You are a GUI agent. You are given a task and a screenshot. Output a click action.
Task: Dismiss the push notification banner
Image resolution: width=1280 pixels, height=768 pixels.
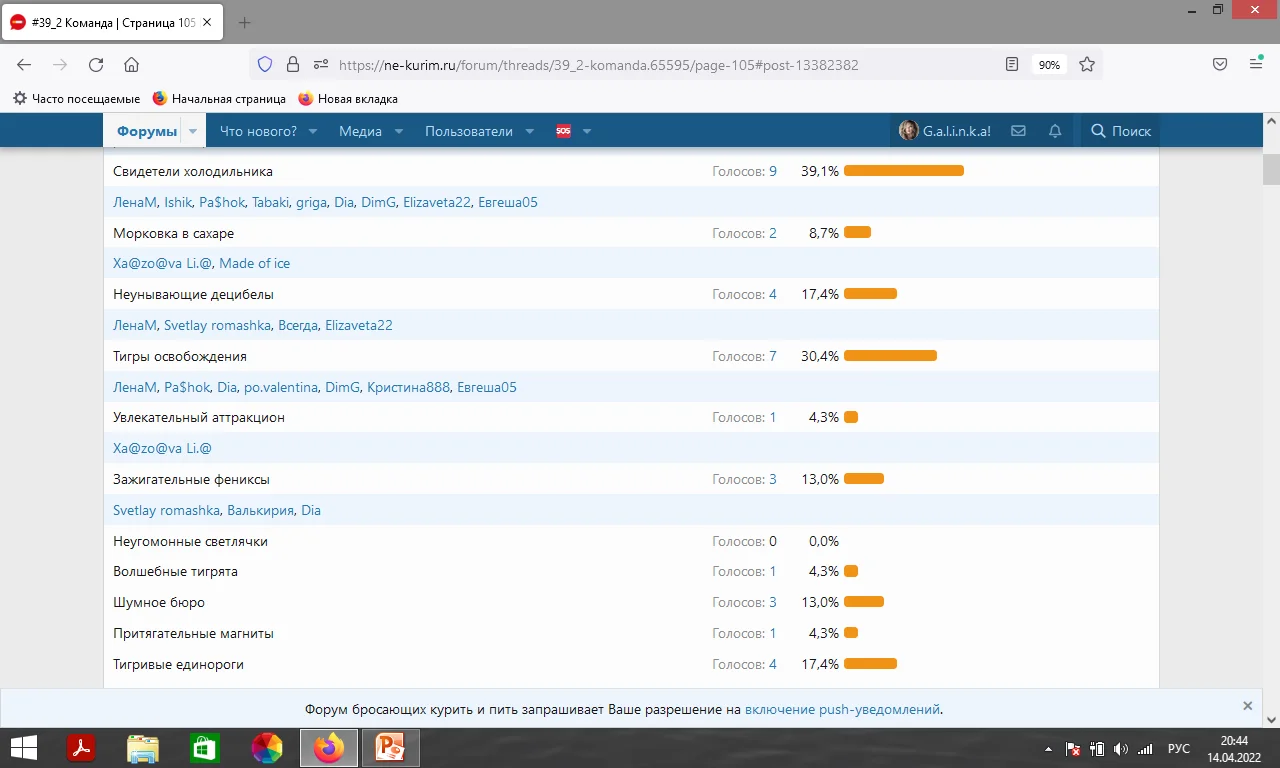[1247, 706]
